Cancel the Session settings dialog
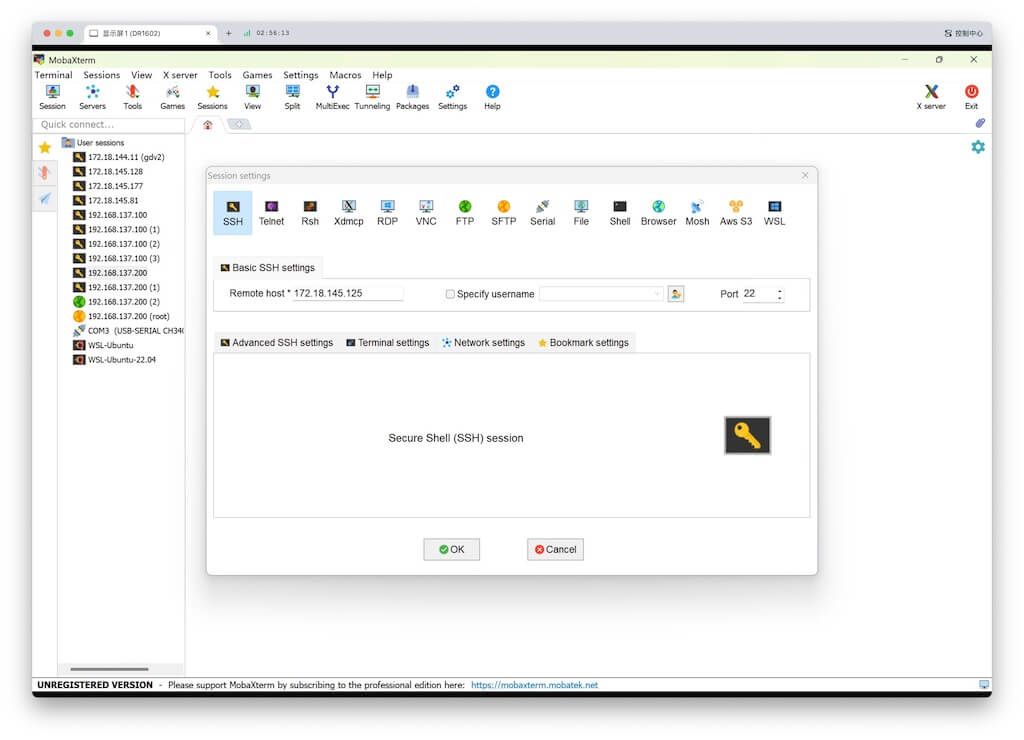This screenshot has width=1024, height=740. (555, 549)
